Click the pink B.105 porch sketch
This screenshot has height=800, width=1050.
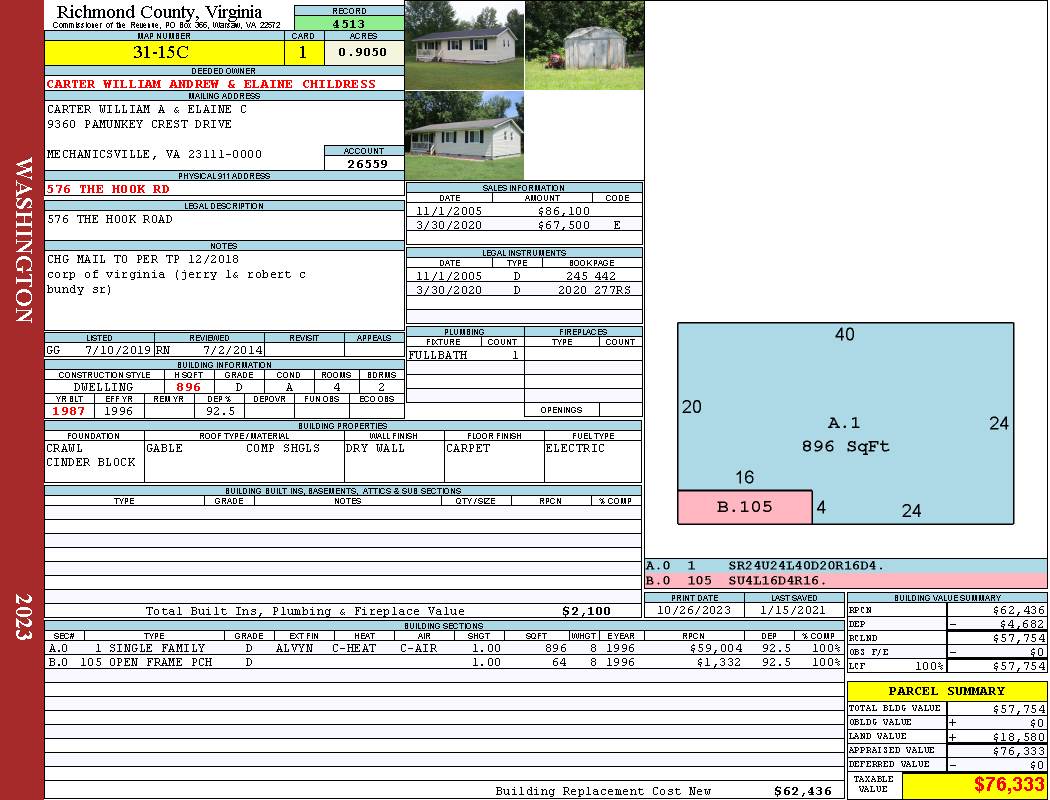click(744, 507)
